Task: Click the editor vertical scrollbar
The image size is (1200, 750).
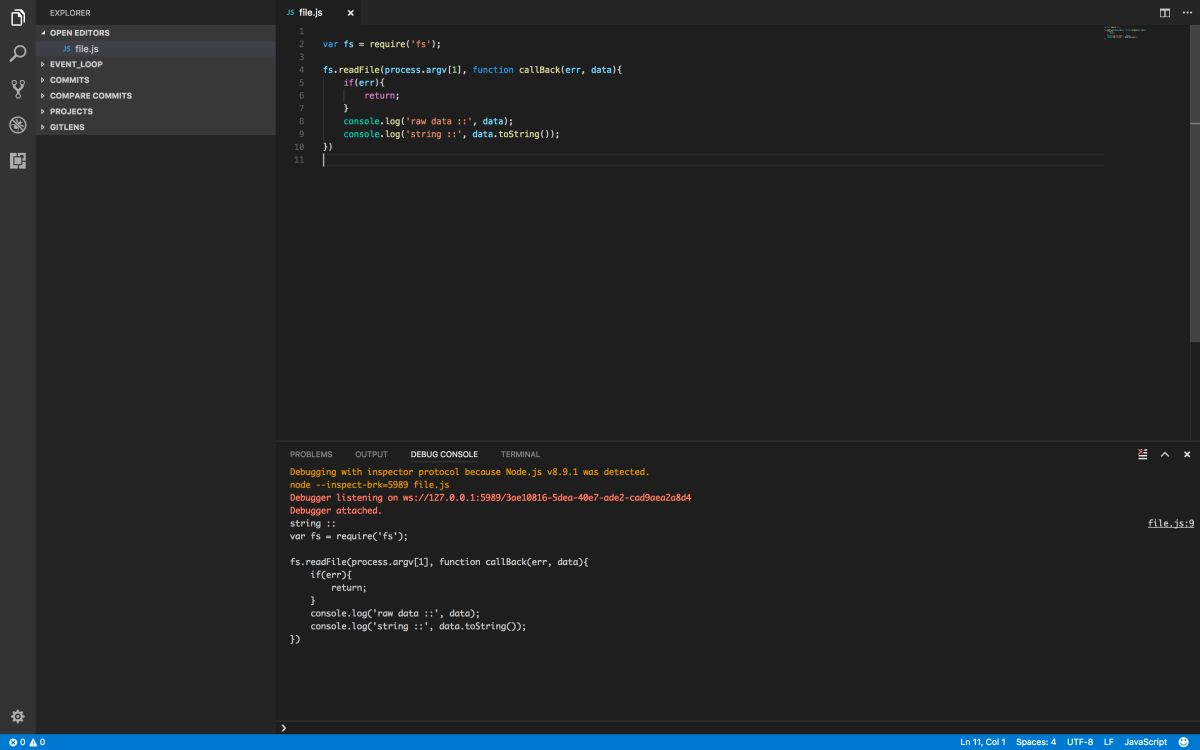Action: (x=1194, y=185)
